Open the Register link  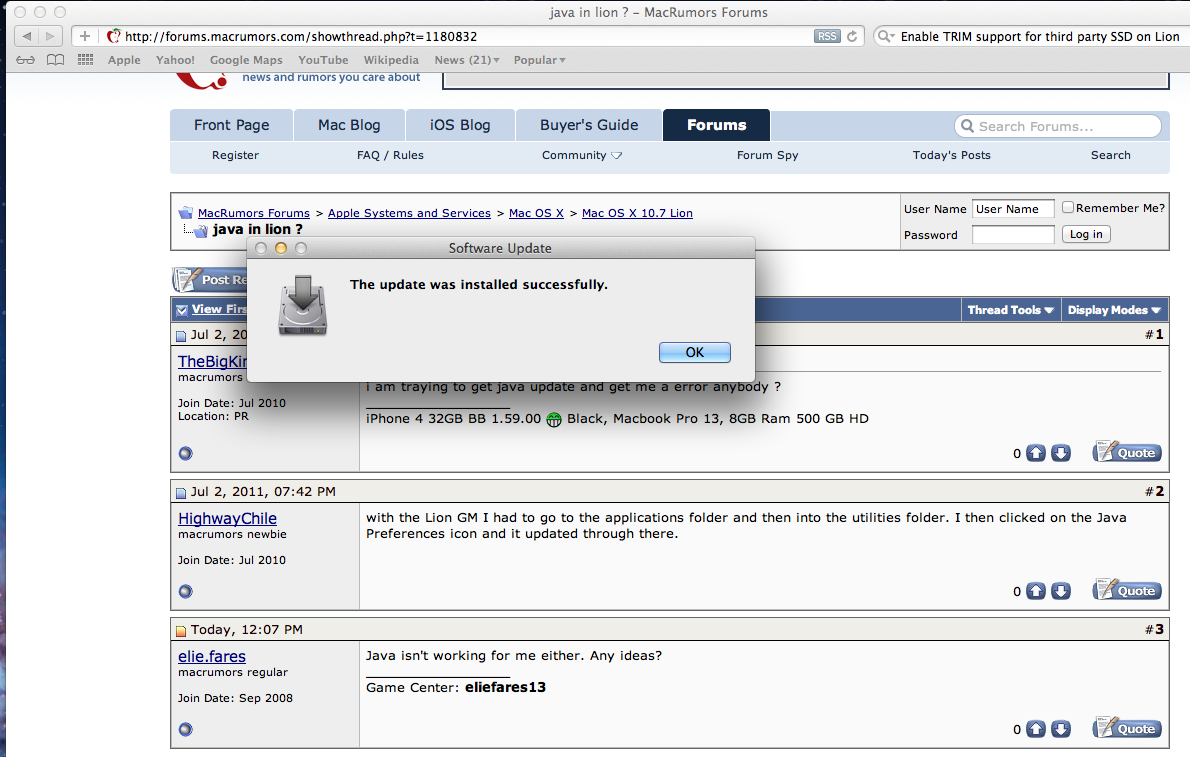point(235,155)
